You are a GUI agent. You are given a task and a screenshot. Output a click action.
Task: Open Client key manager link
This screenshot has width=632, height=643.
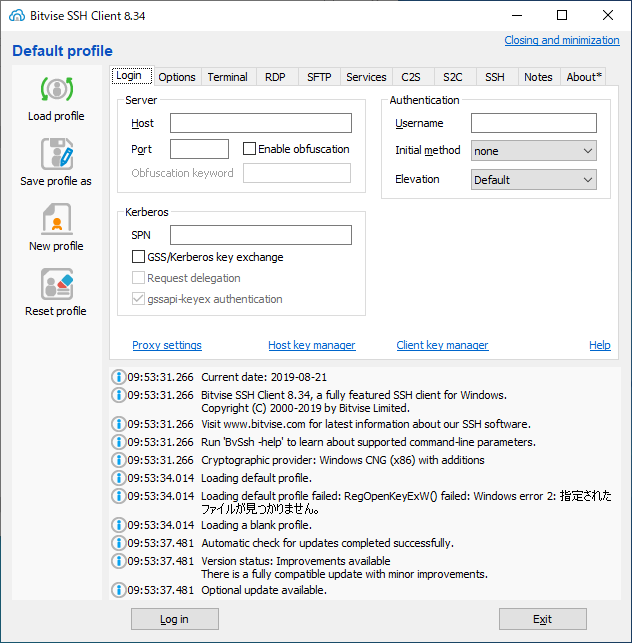tap(443, 345)
